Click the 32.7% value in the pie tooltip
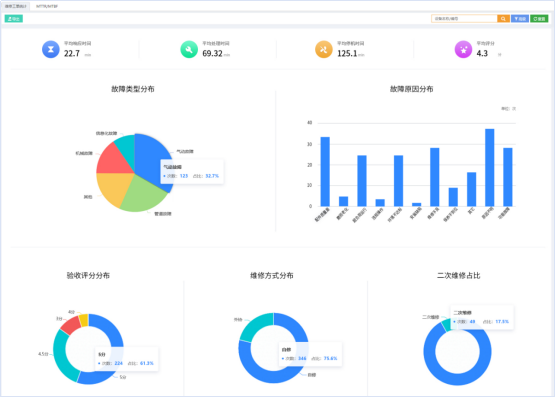556x397 pixels. (x=212, y=176)
